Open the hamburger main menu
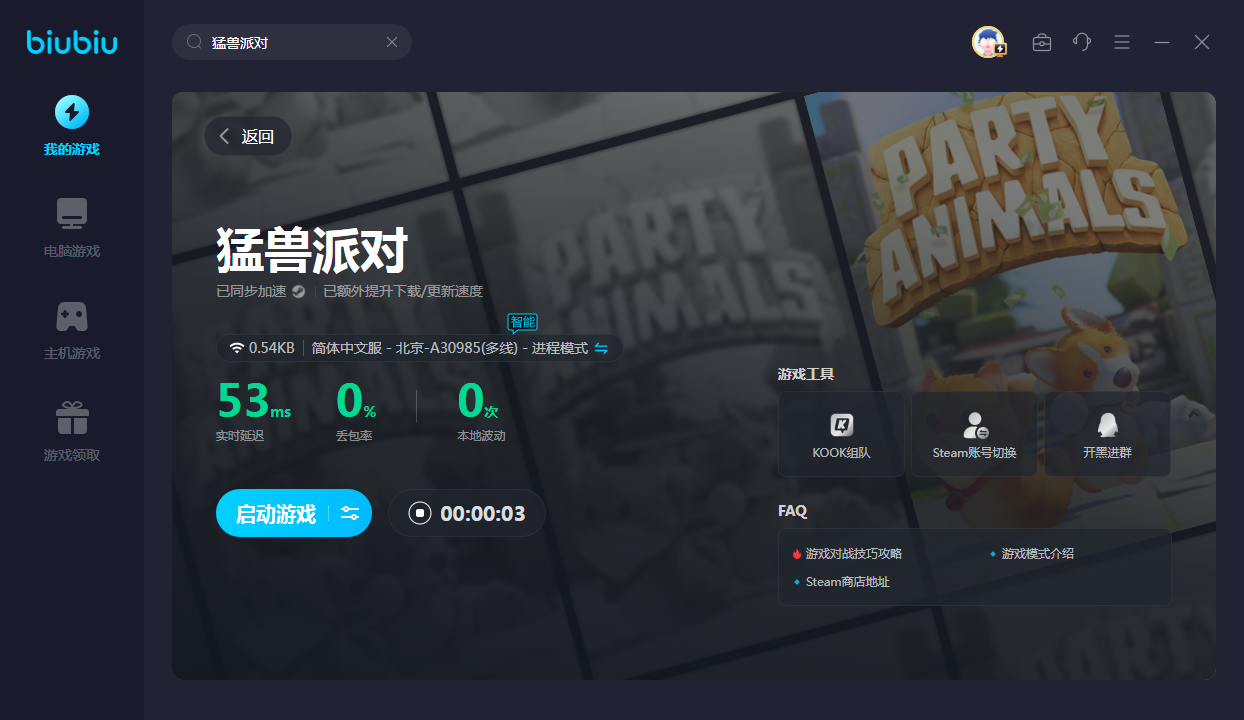Viewport: 1244px width, 720px height. (1122, 42)
